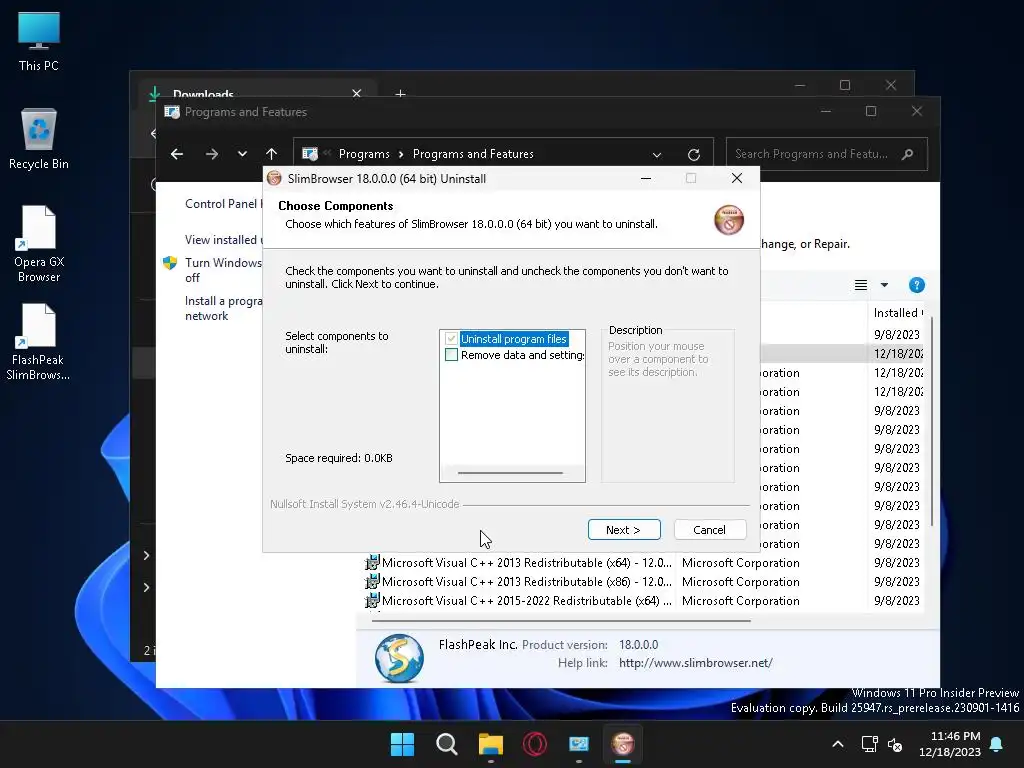This screenshot has height=768, width=1024.
Task: Open 'Turn Windows features on or off'
Action: pyautogui.click(x=223, y=270)
